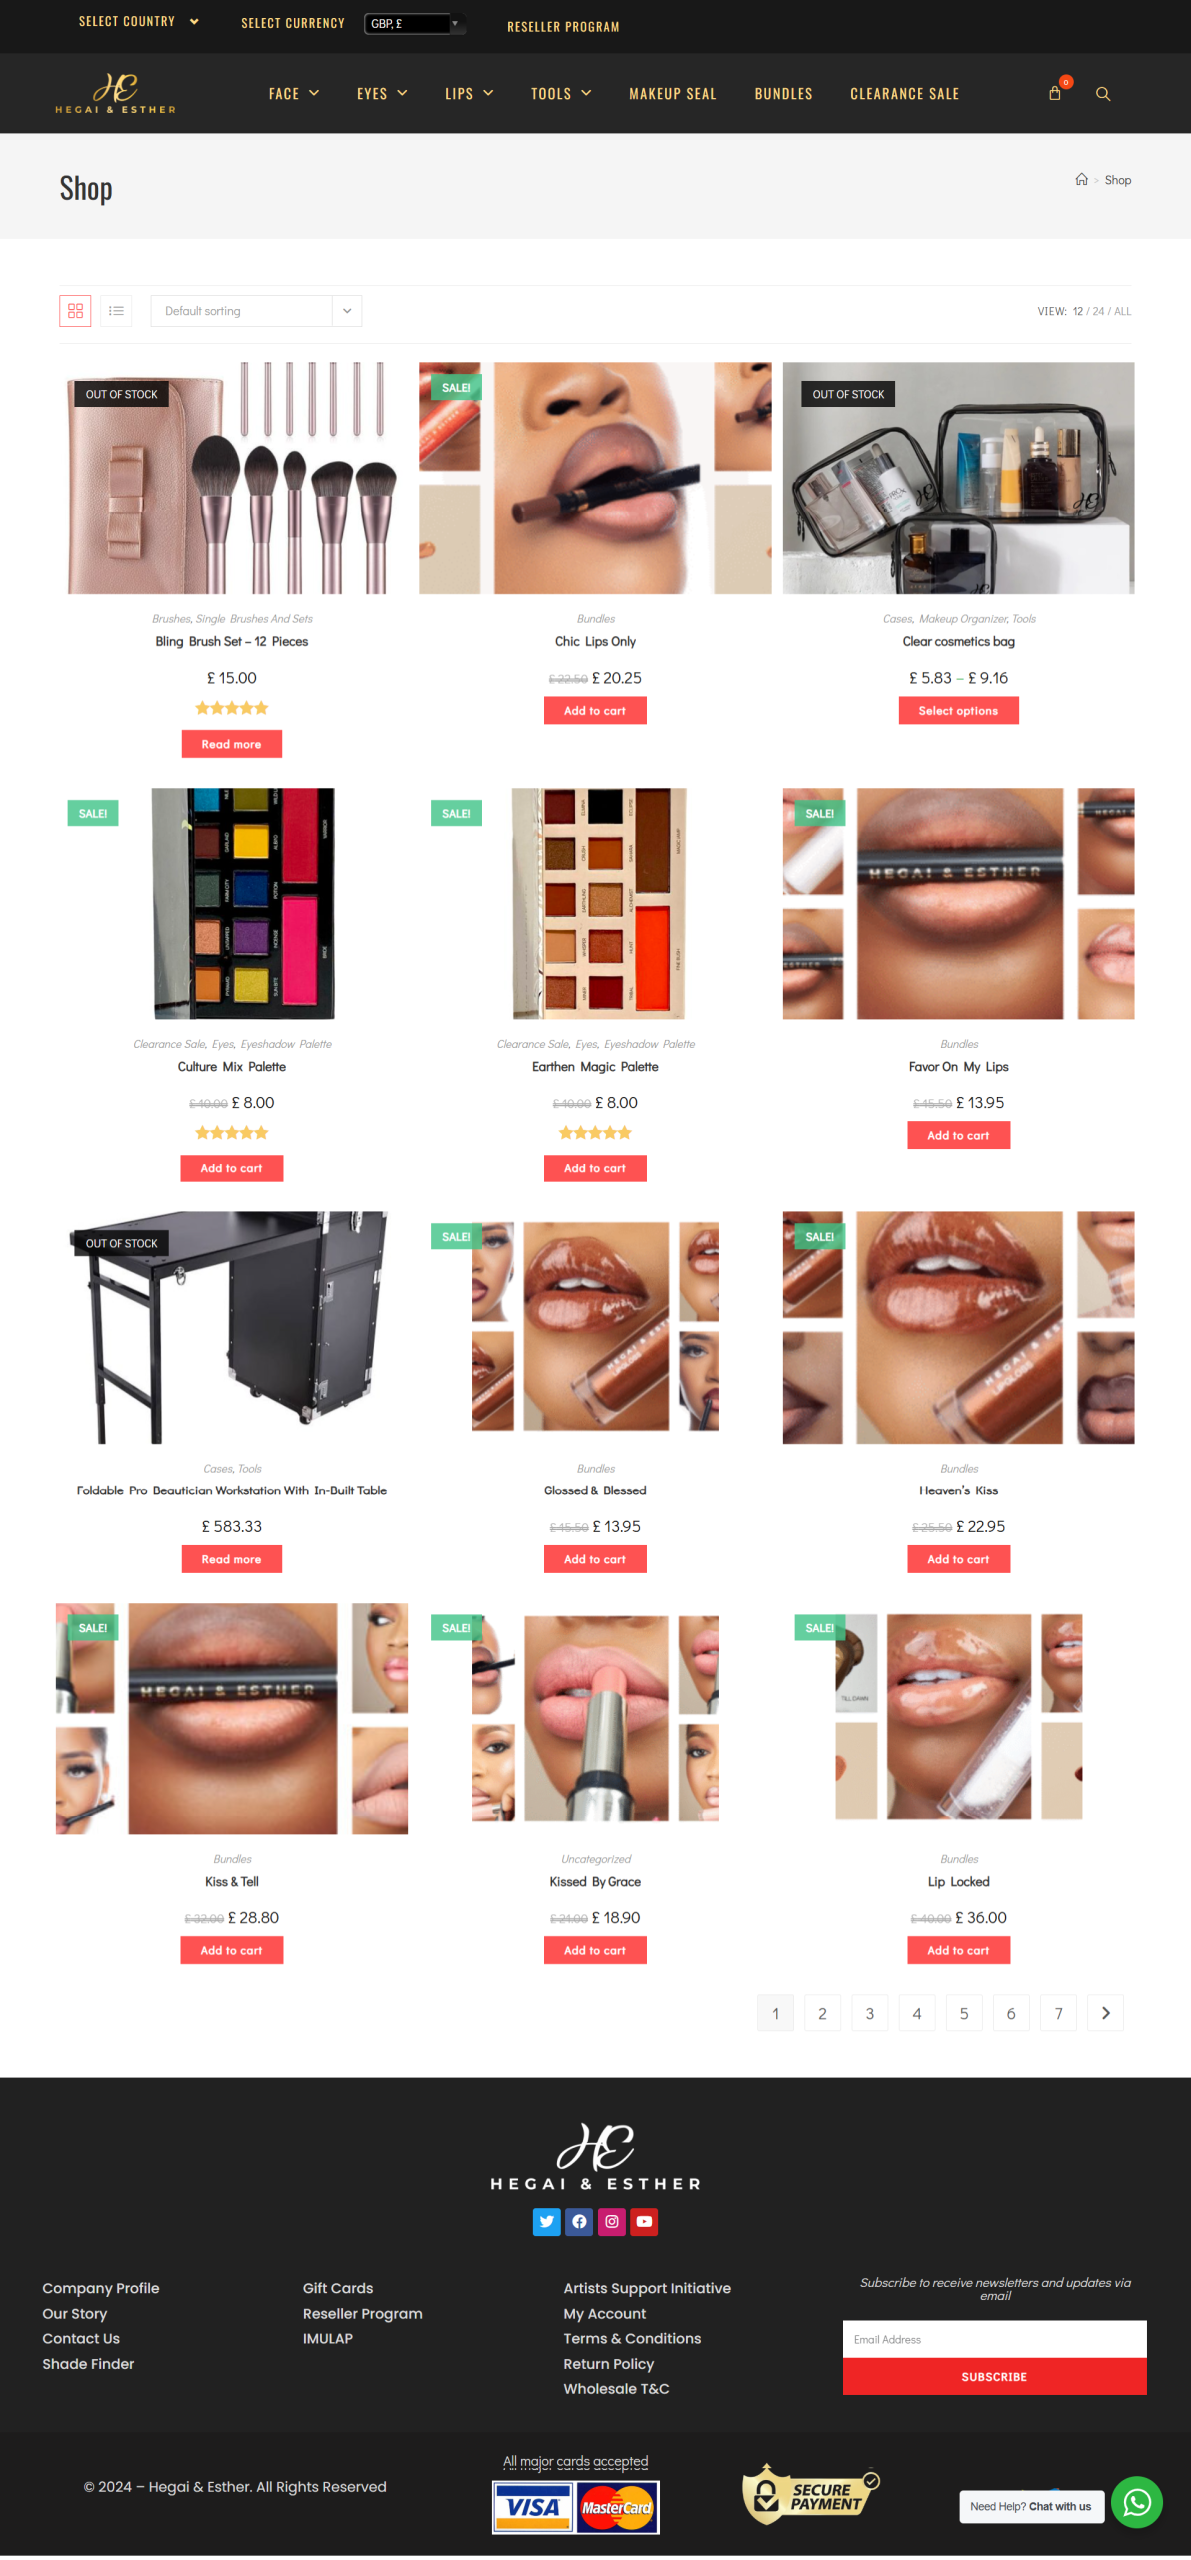
Task: Open the GBP currency selector
Action: click(415, 23)
